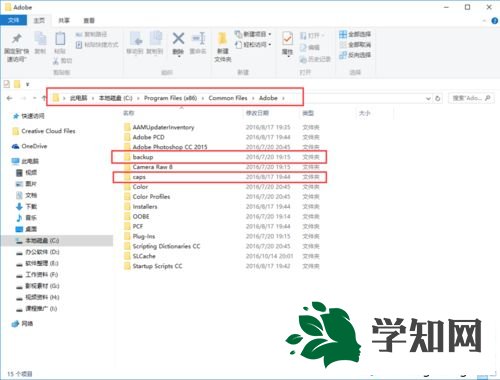Image resolution: width=500 pixels, height=380 pixels.
Task: Expand the Quick Access Toolbar customize arrow
Action: pos(27,84)
